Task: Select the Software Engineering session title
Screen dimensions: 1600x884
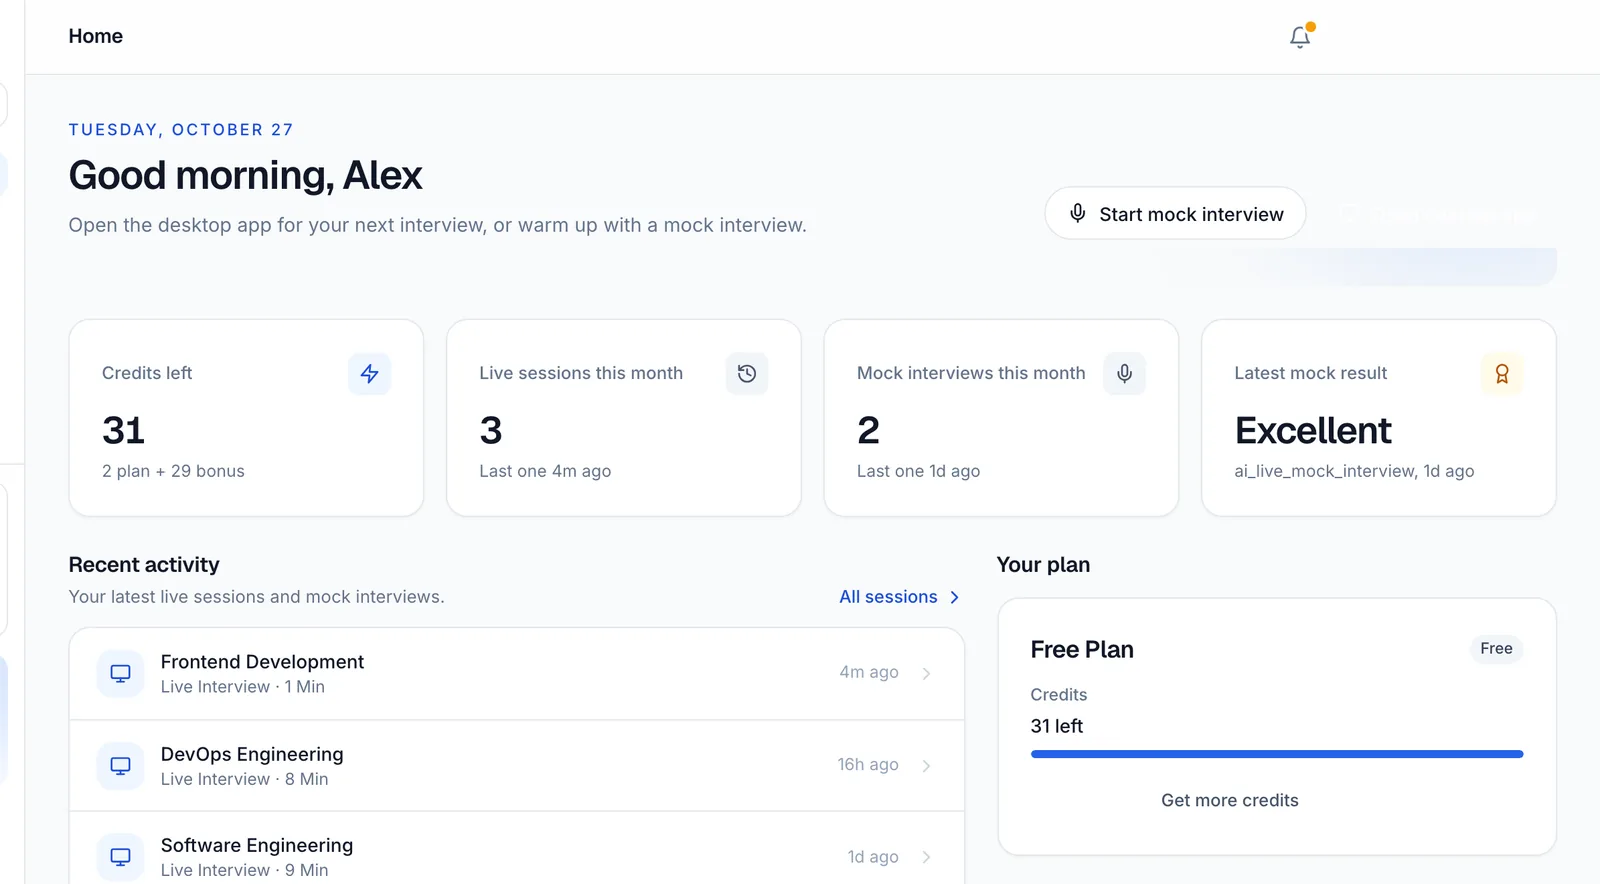Action: pos(257,845)
